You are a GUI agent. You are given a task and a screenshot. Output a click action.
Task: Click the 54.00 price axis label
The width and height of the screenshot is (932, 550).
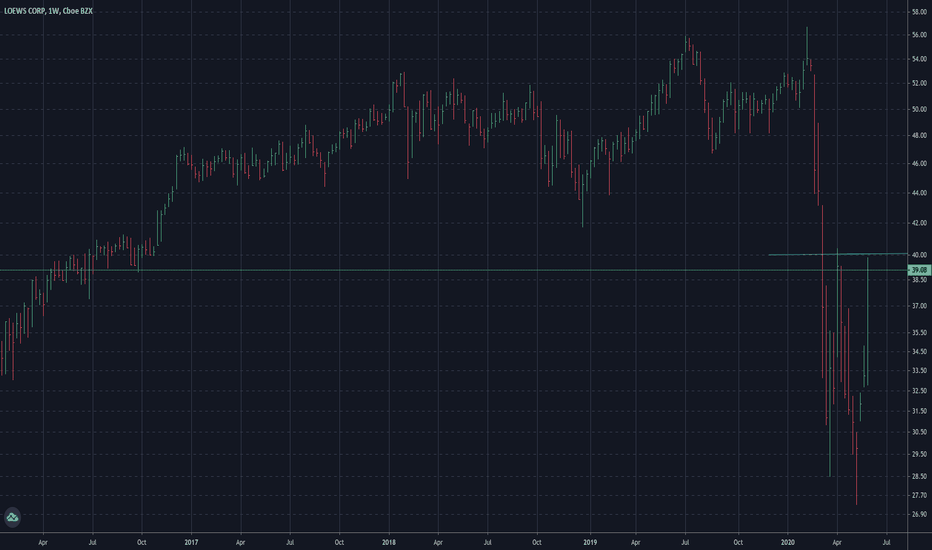pyautogui.click(x=919, y=59)
